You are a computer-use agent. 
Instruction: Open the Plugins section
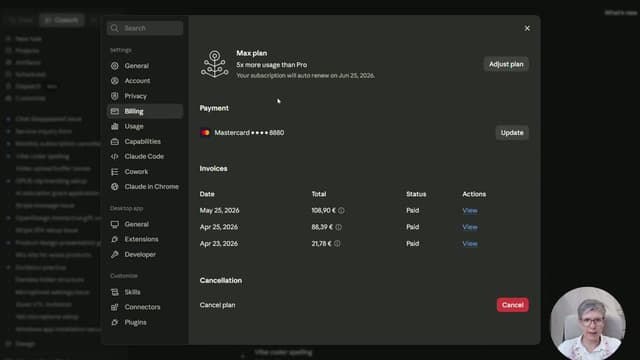[x=145, y=322]
